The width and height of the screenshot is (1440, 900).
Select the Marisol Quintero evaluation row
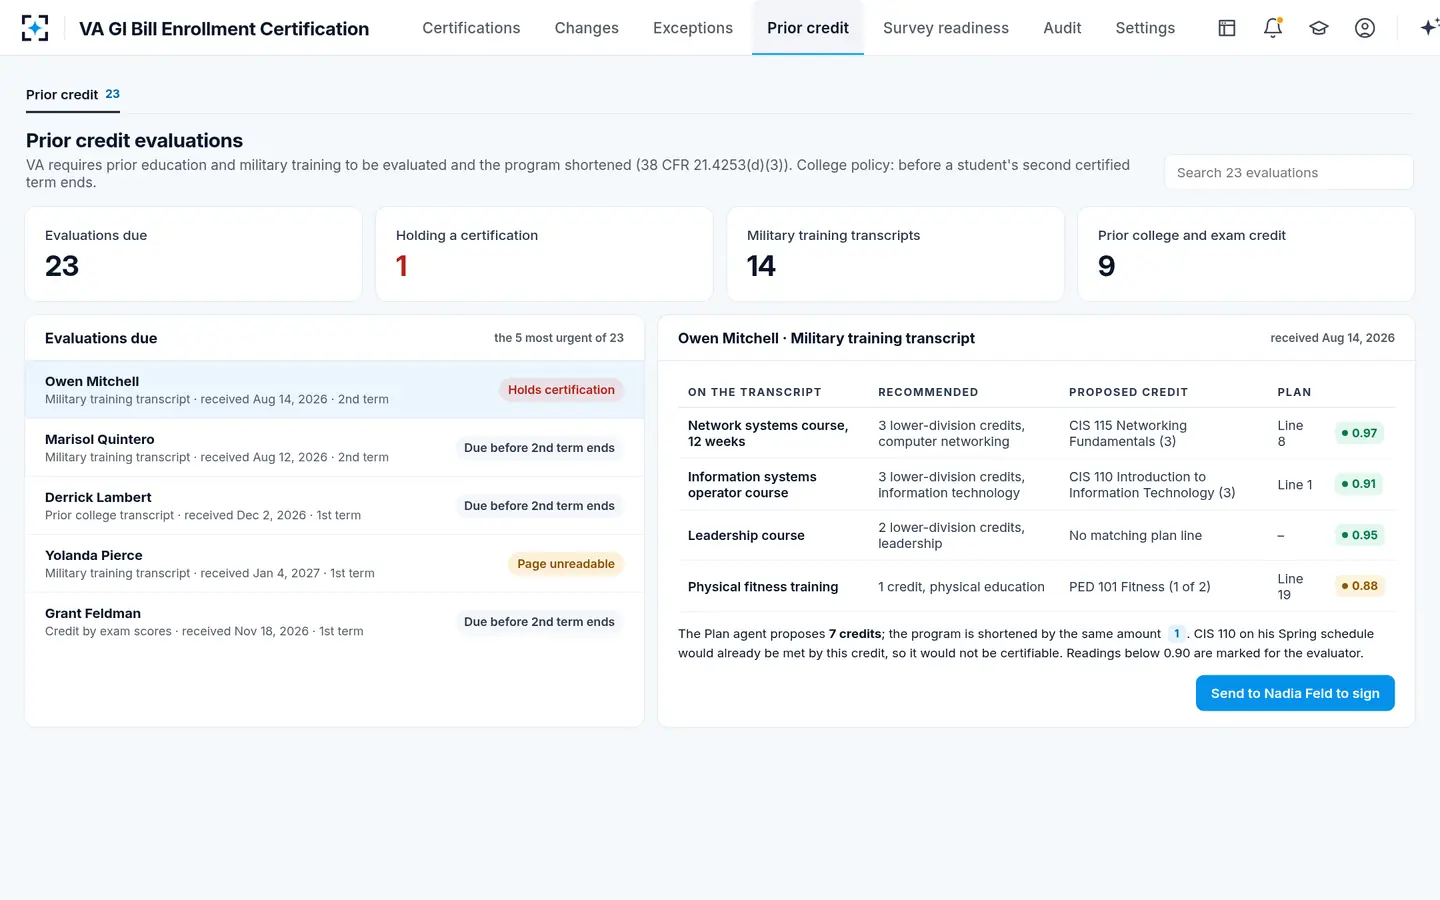334,448
